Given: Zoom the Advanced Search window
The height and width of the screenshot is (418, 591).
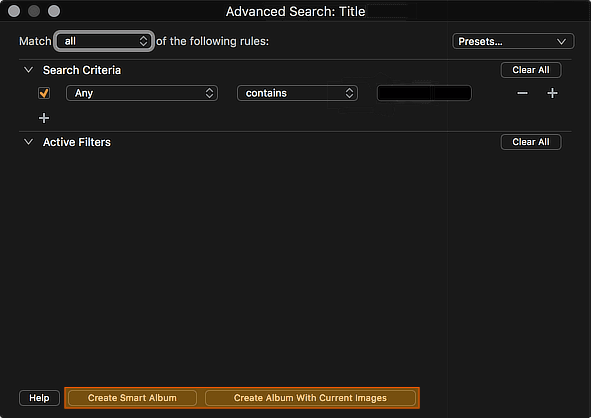Looking at the screenshot, I should pos(54,11).
